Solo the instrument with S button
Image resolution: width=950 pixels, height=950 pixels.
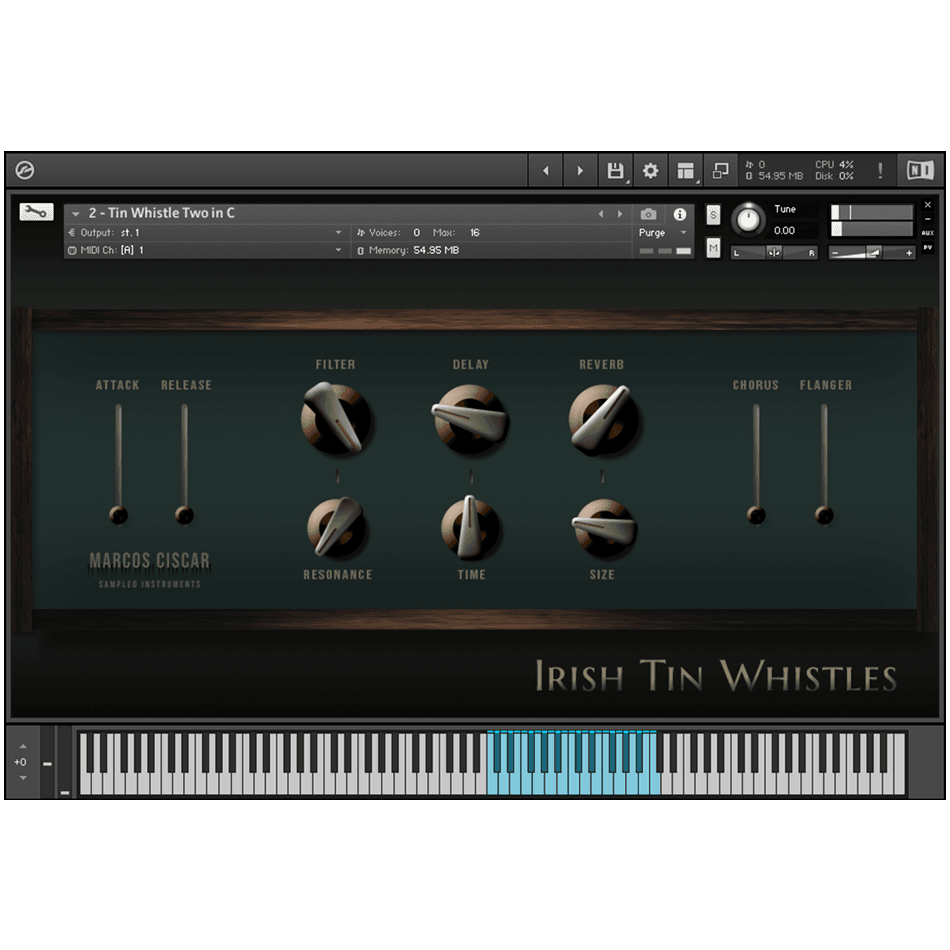[713, 215]
